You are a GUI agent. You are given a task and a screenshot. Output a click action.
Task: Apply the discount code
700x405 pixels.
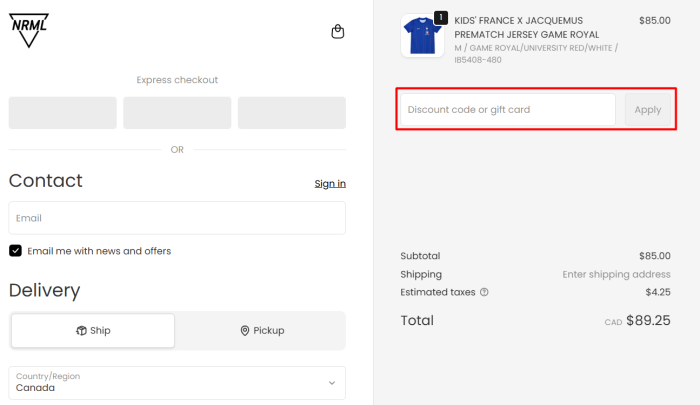[x=647, y=109]
